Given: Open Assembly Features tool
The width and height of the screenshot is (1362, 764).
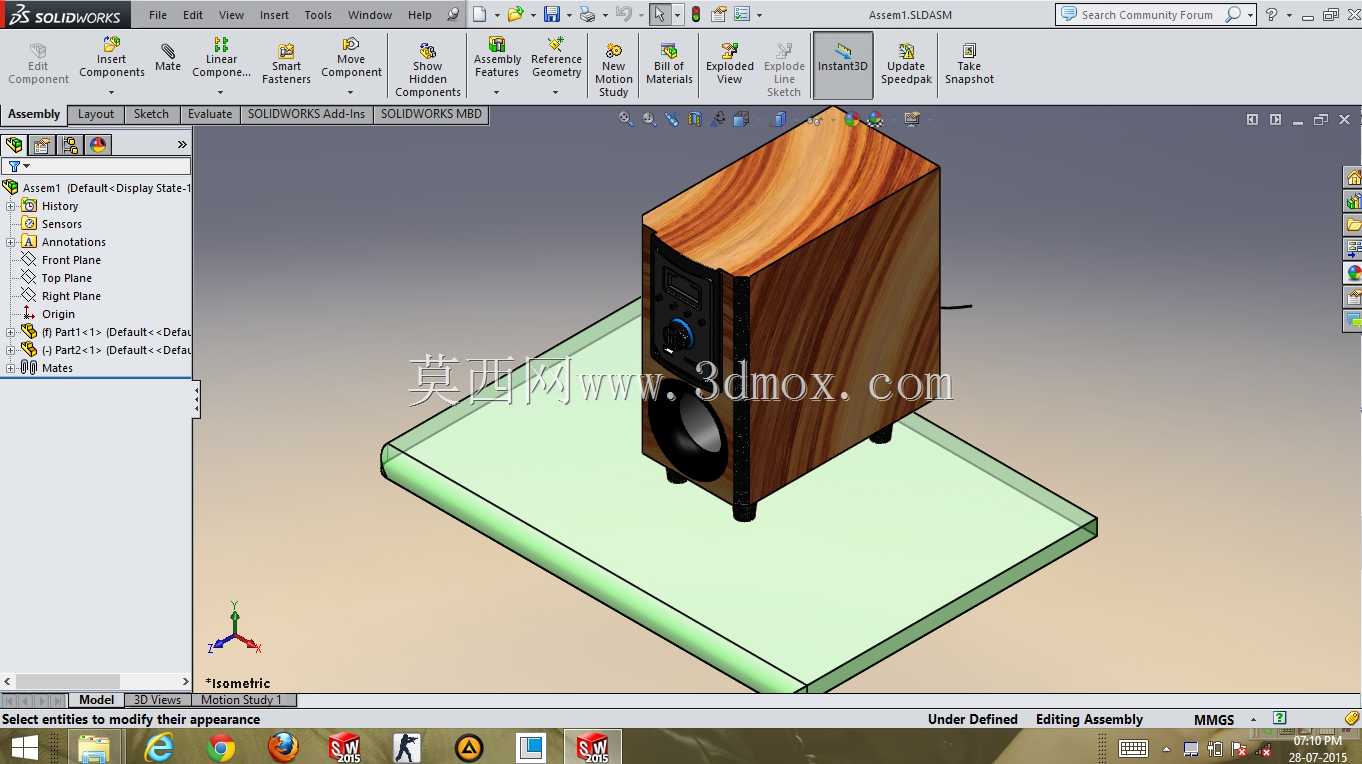Looking at the screenshot, I should coord(497,58).
